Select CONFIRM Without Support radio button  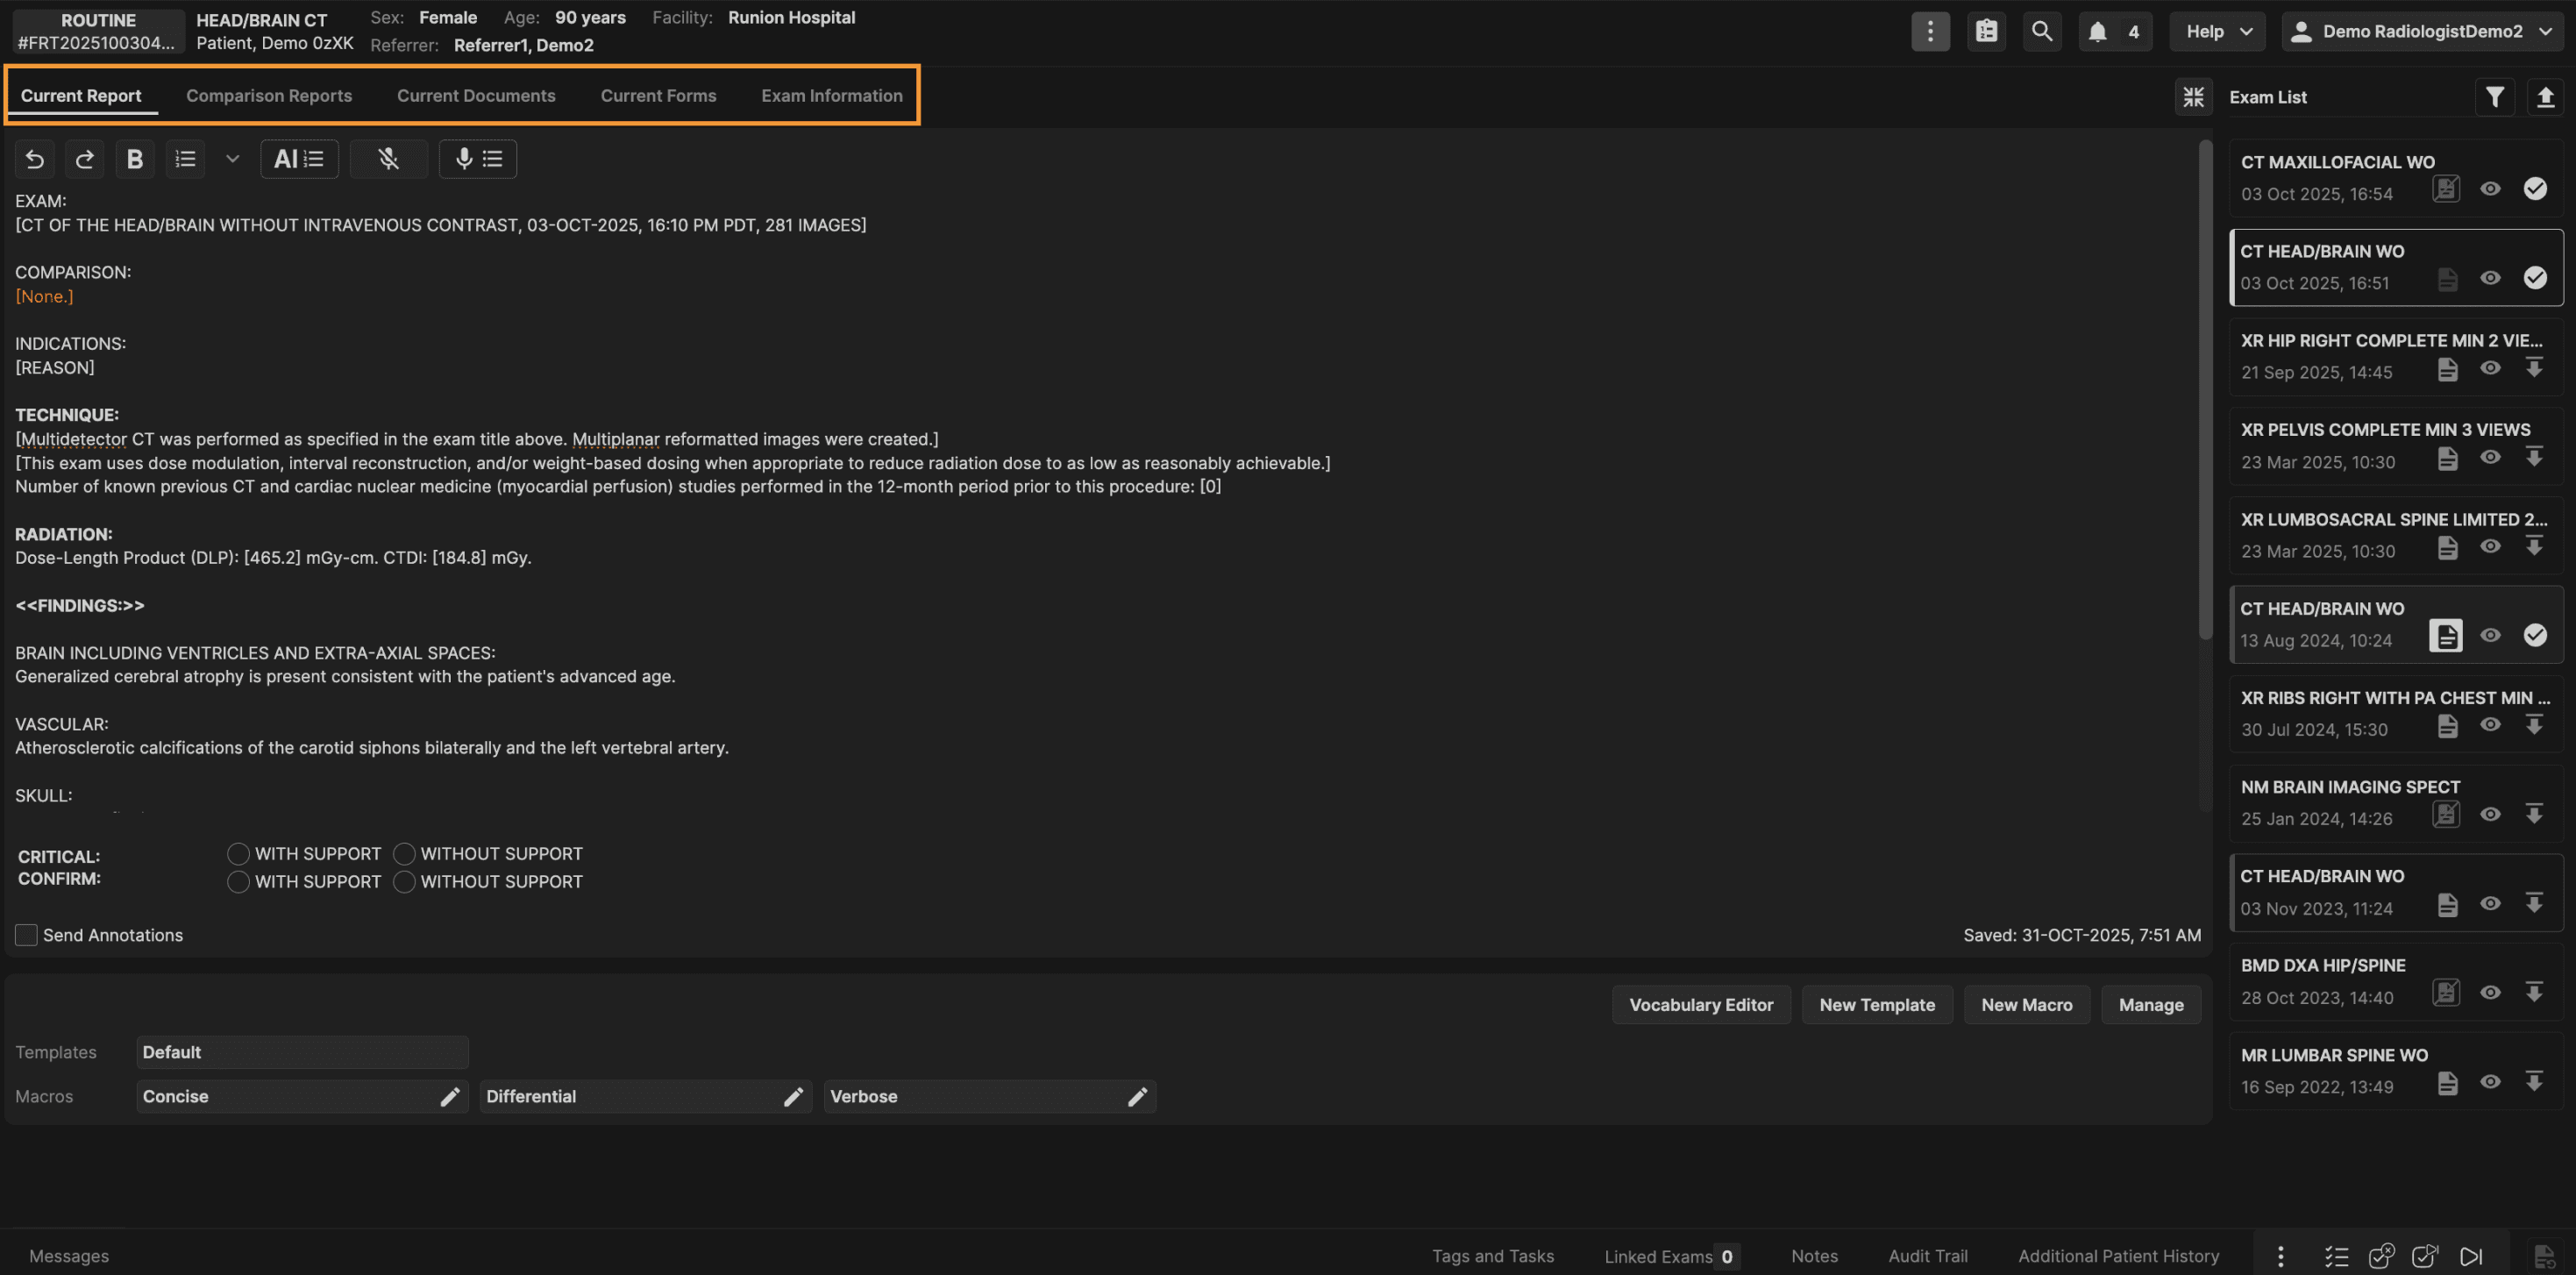pyautogui.click(x=404, y=882)
